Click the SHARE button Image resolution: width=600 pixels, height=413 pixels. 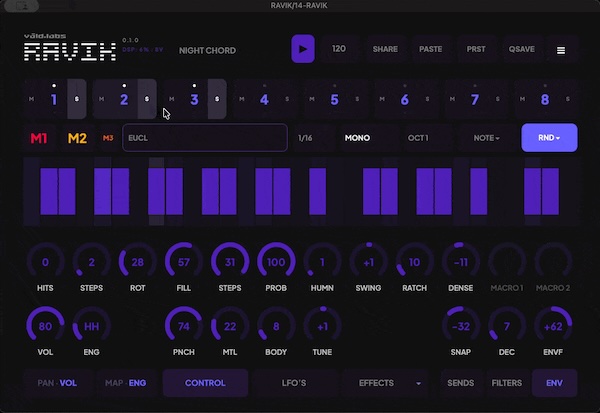[385, 49]
